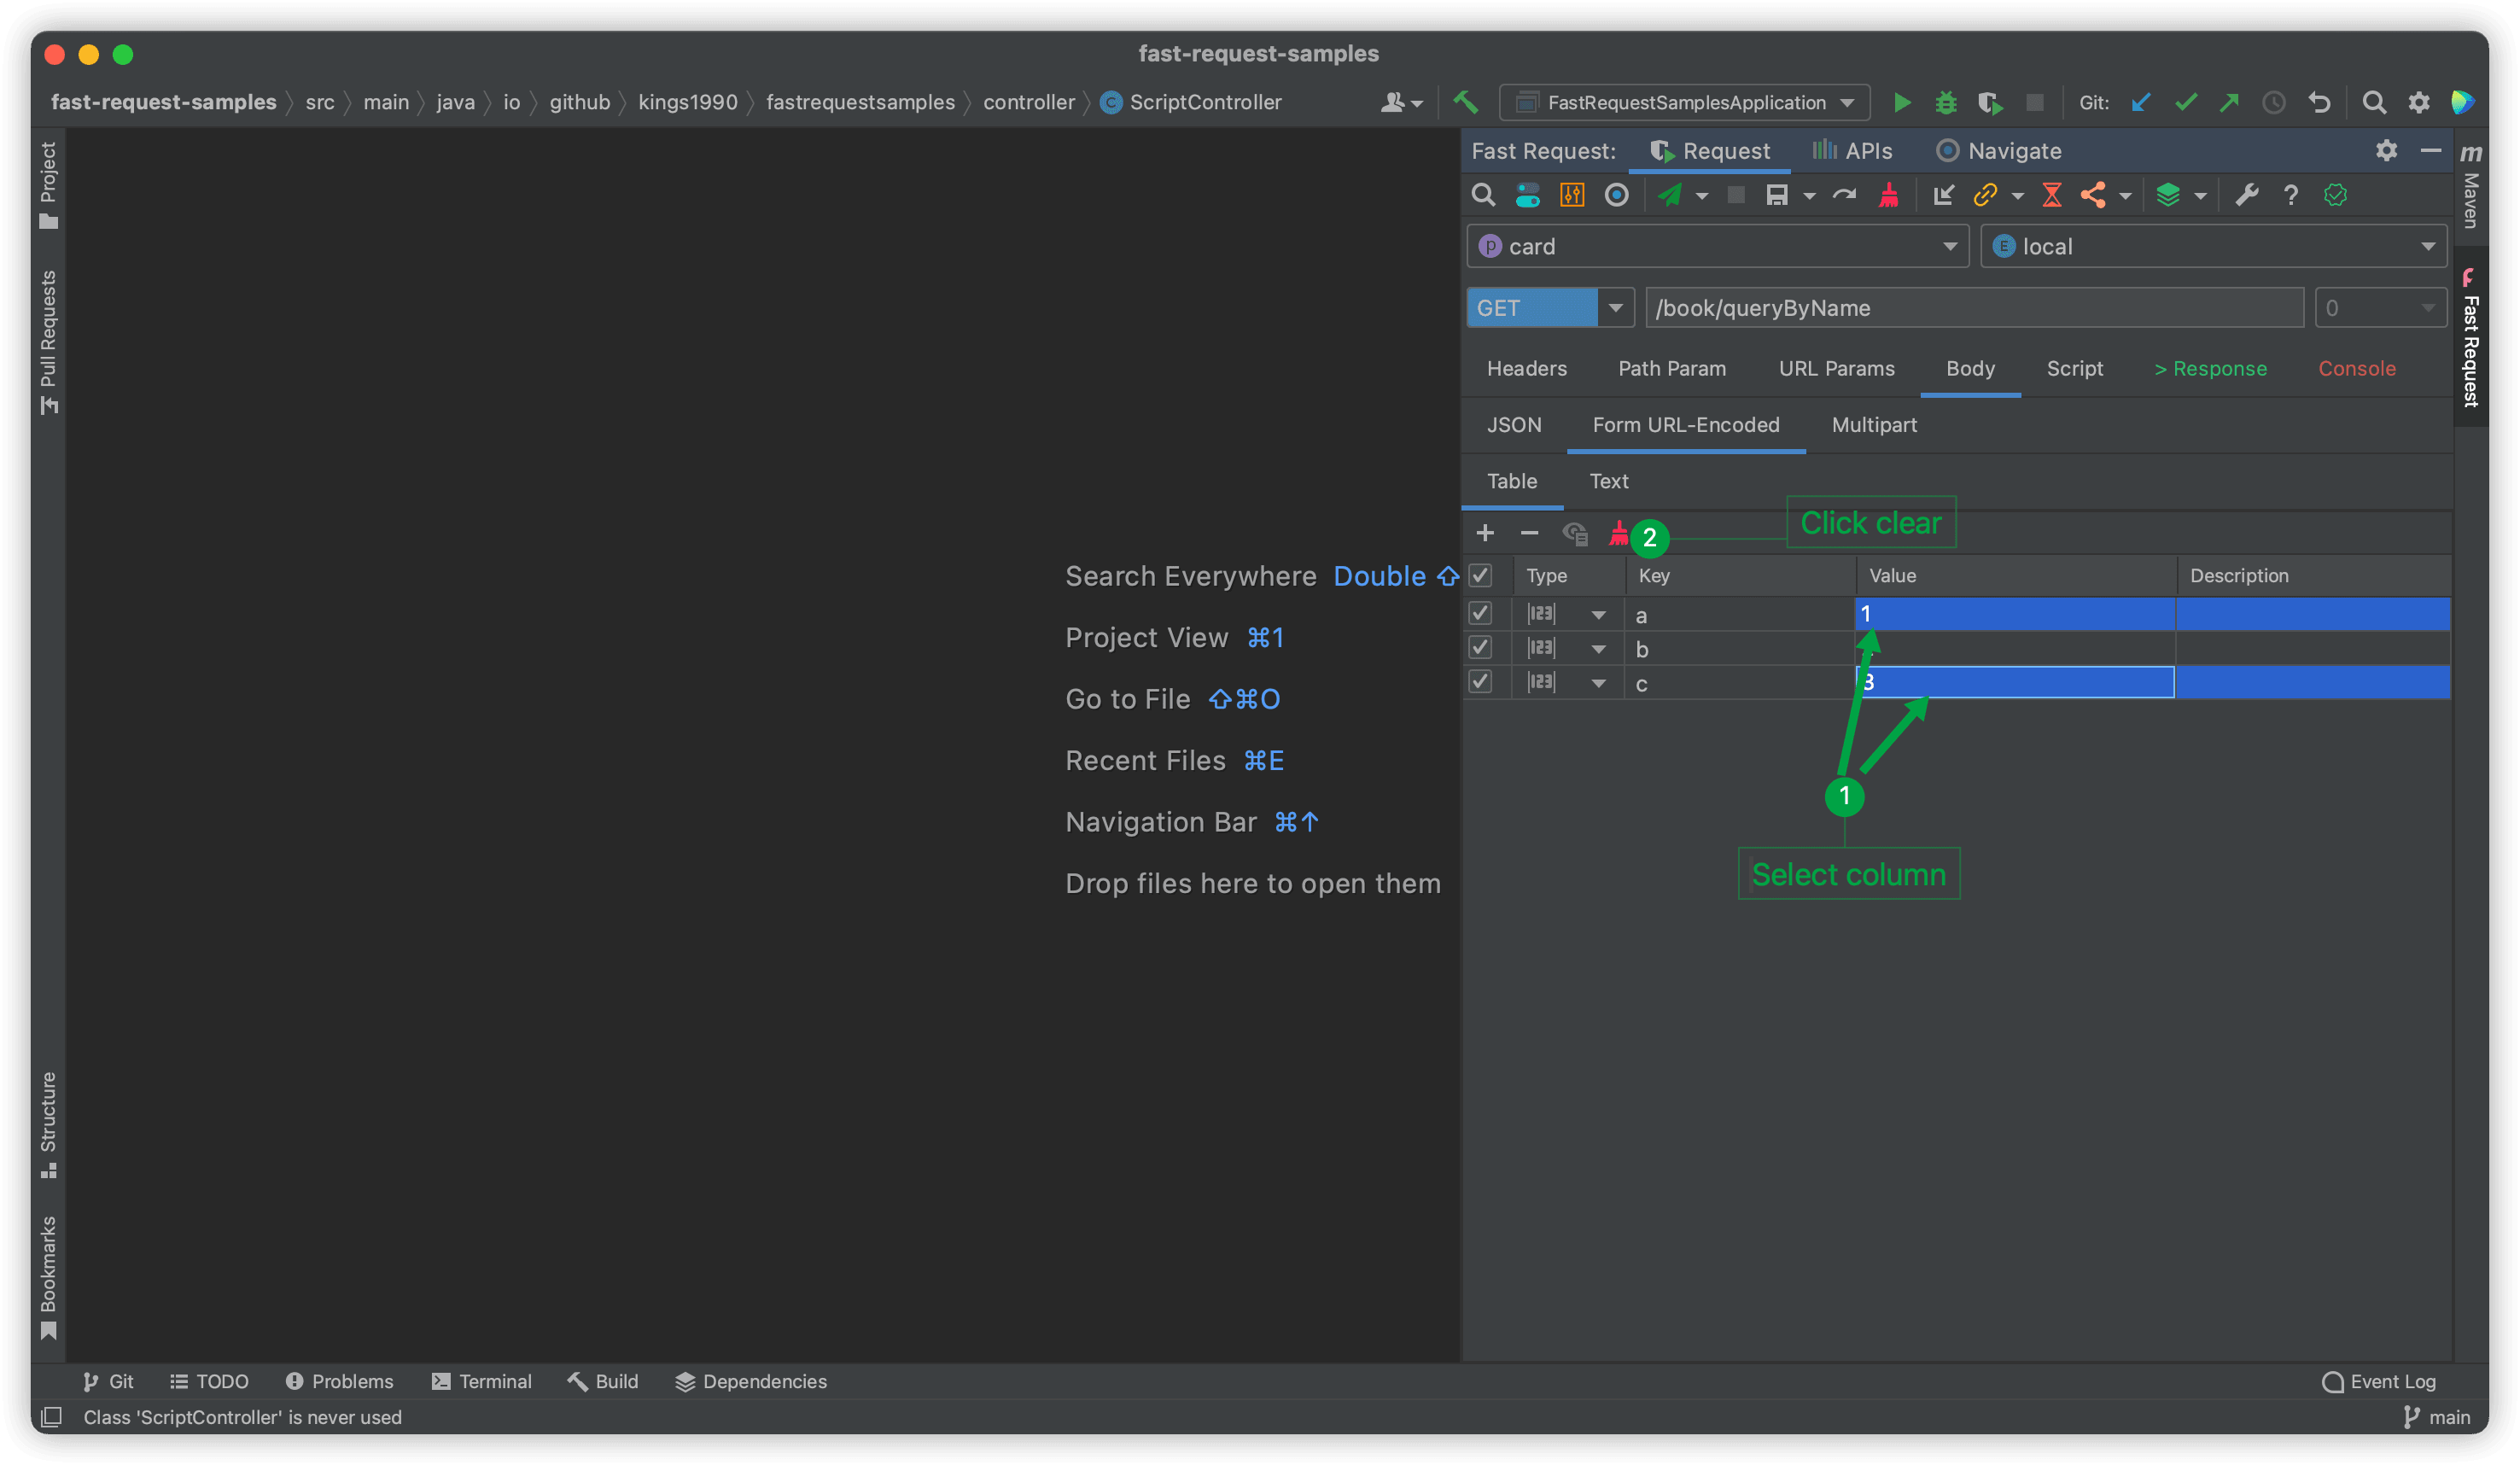Toggle the header select-all checkbox

pos(1480,576)
